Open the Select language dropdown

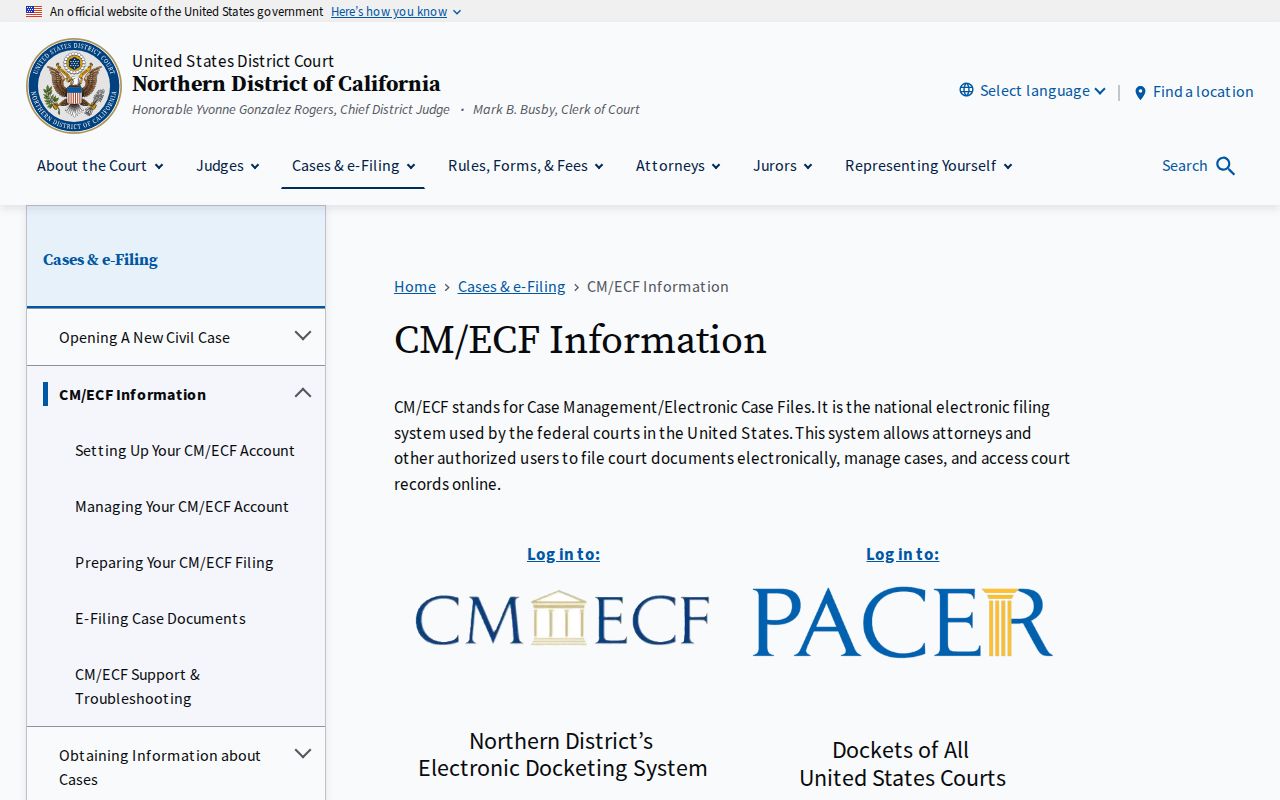point(1033,90)
